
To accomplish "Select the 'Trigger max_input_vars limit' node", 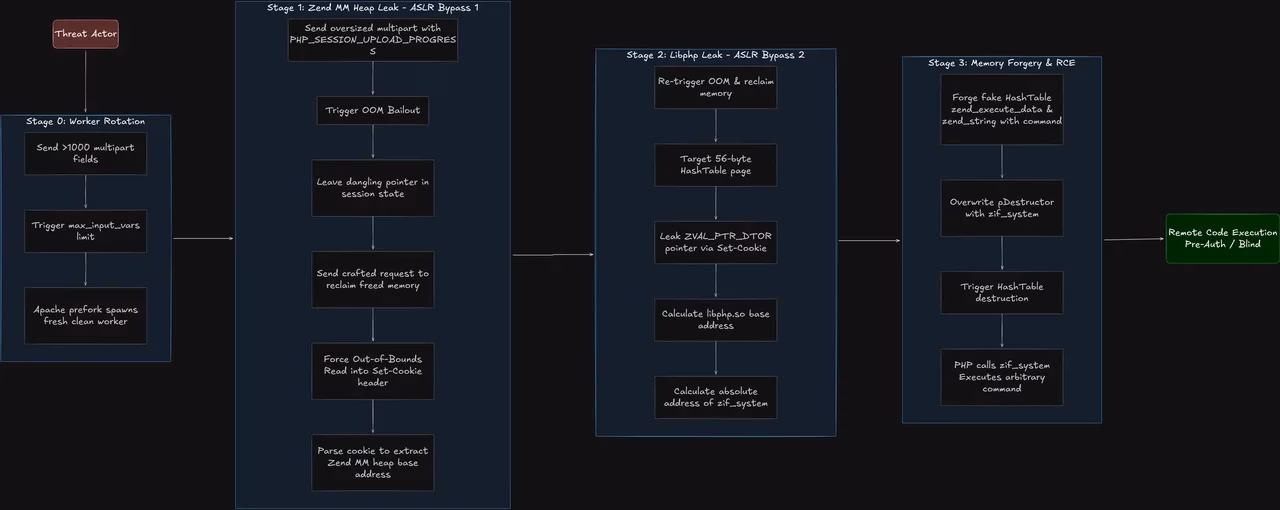I will 85,232.
